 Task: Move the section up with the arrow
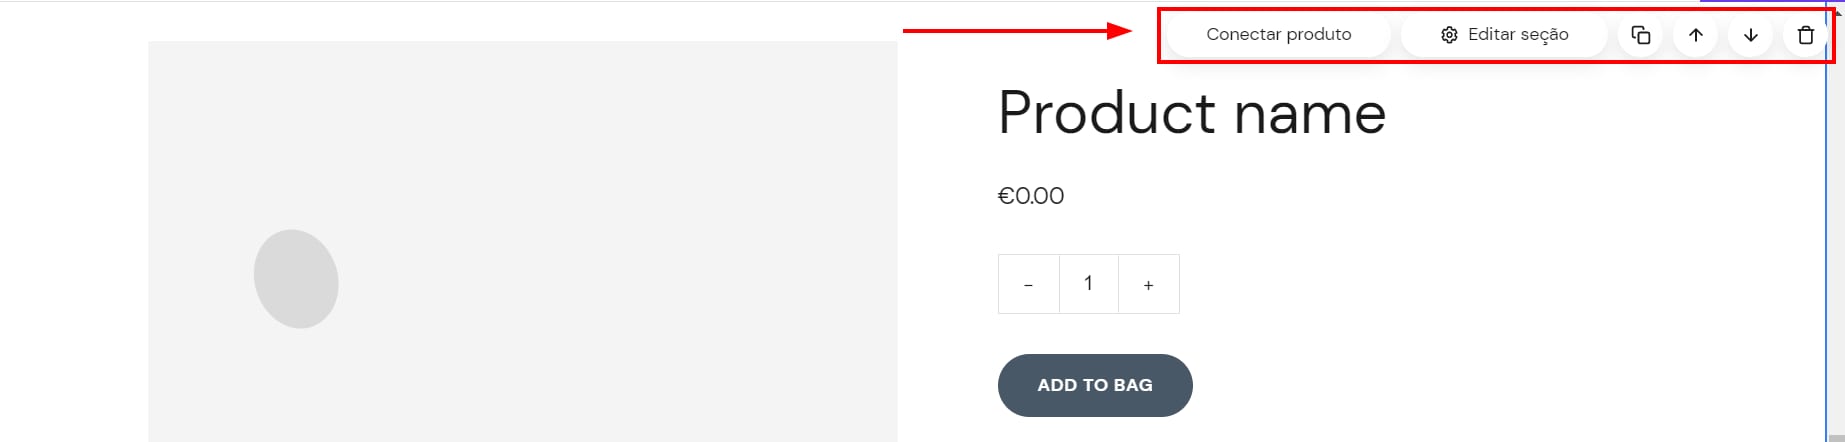1695,35
